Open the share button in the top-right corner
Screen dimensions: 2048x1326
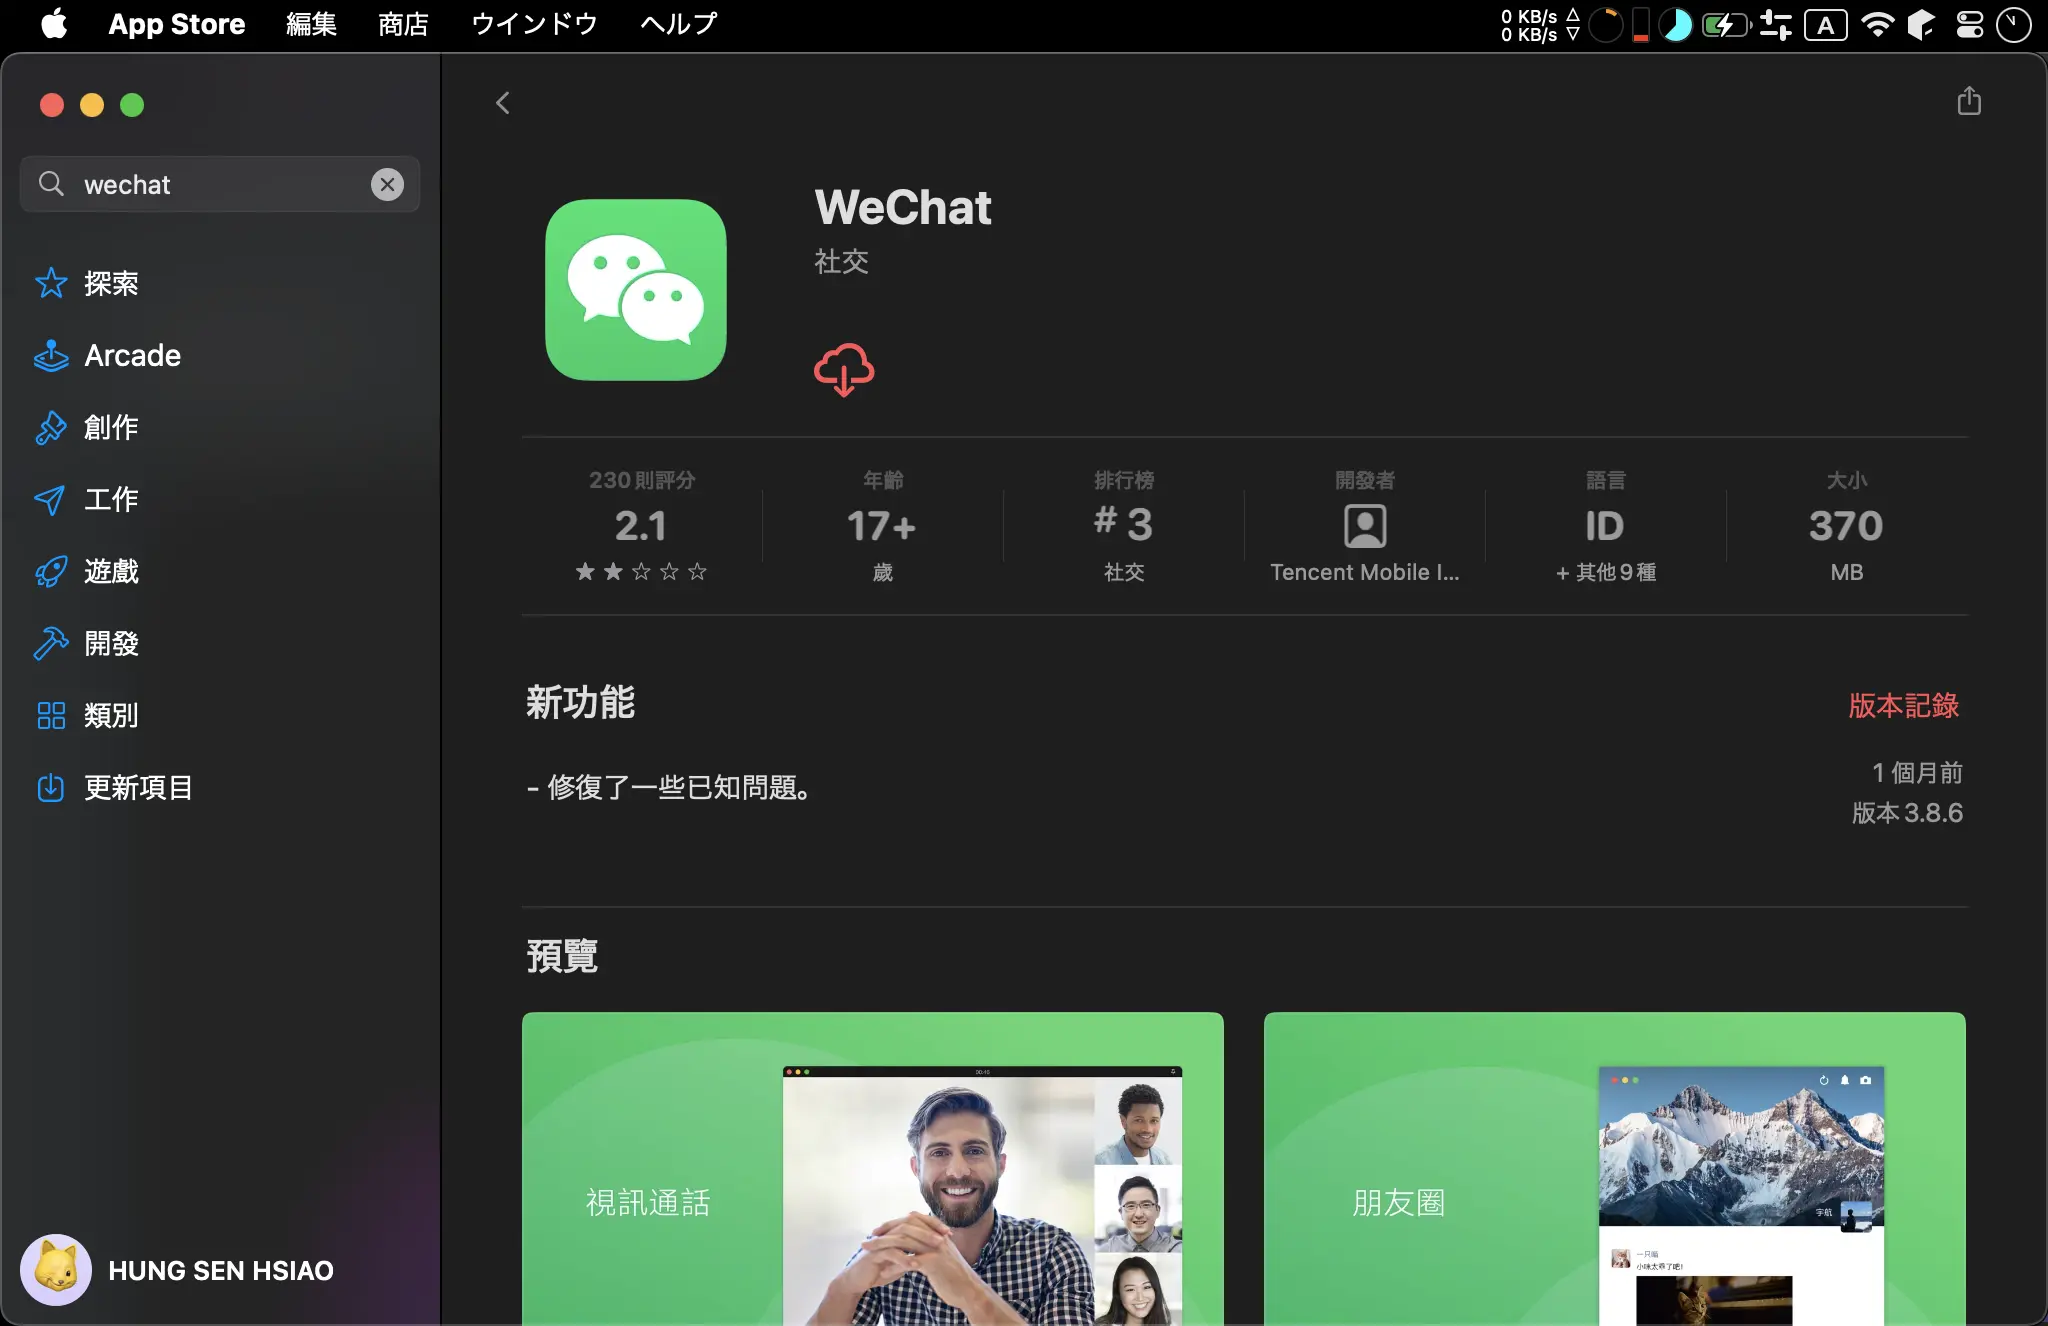(1968, 101)
